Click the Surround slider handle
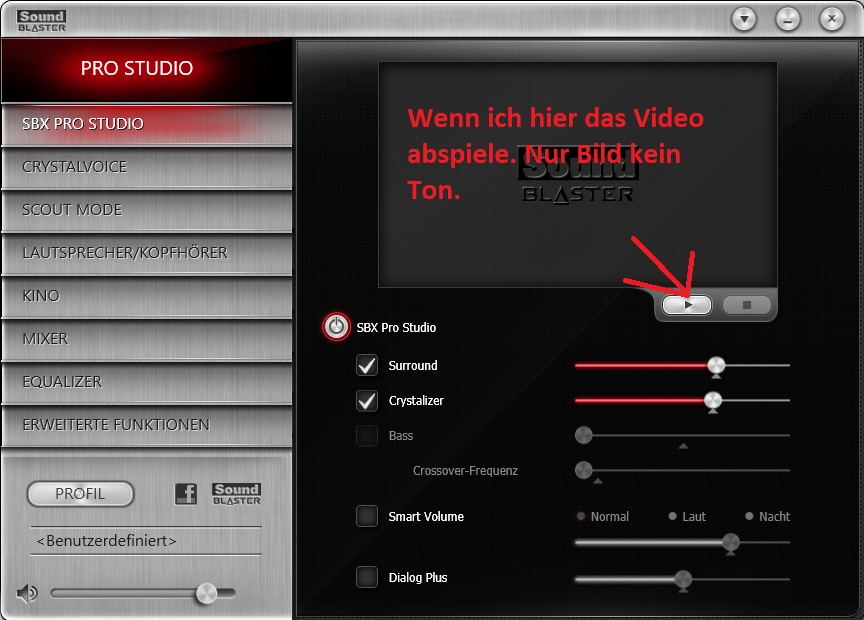Image resolution: width=864 pixels, height=620 pixels. coord(716,365)
